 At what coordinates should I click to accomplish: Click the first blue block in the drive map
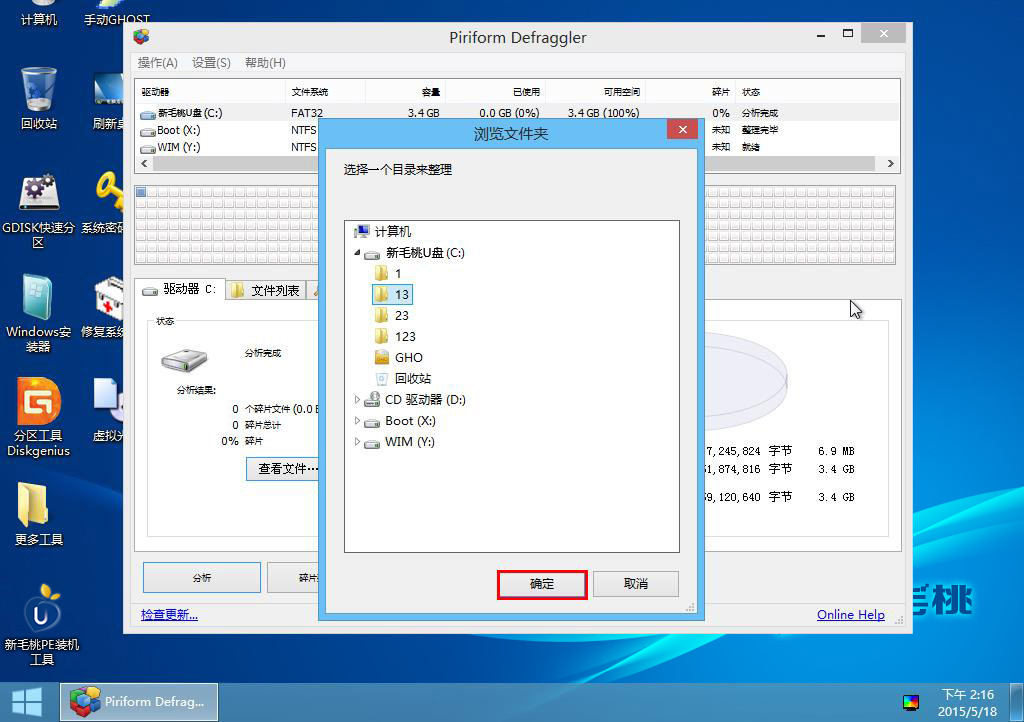coord(141,192)
